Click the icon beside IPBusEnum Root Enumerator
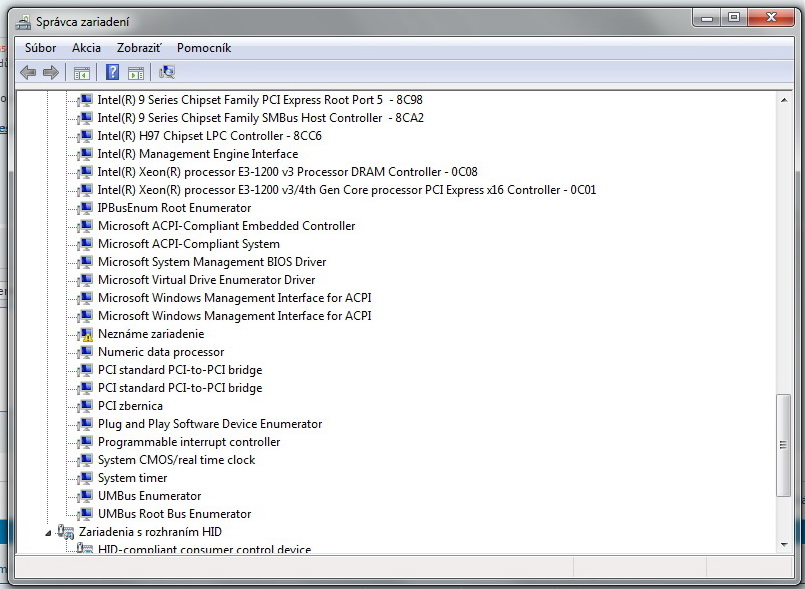 pos(85,208)
